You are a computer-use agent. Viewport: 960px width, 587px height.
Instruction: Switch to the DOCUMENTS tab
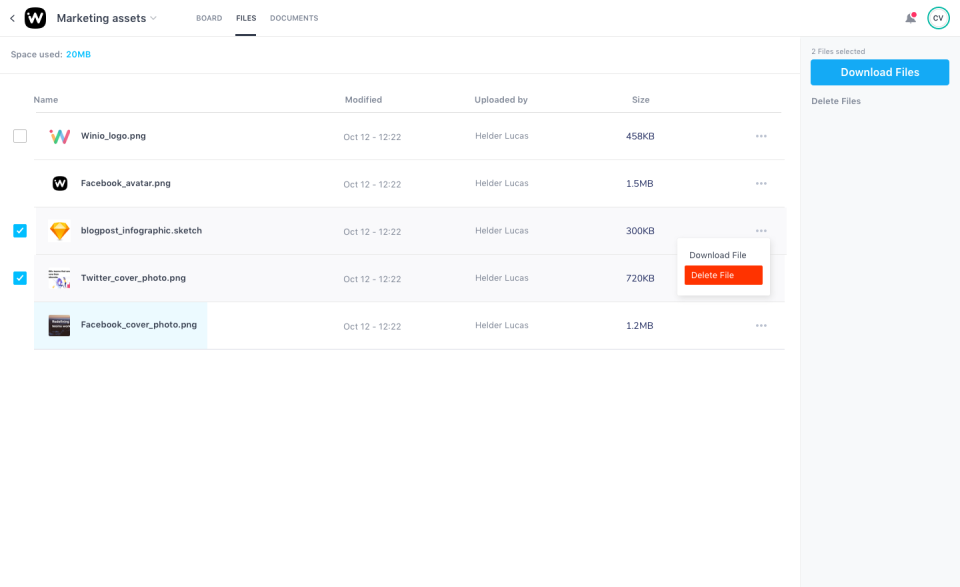coord(293,17)
